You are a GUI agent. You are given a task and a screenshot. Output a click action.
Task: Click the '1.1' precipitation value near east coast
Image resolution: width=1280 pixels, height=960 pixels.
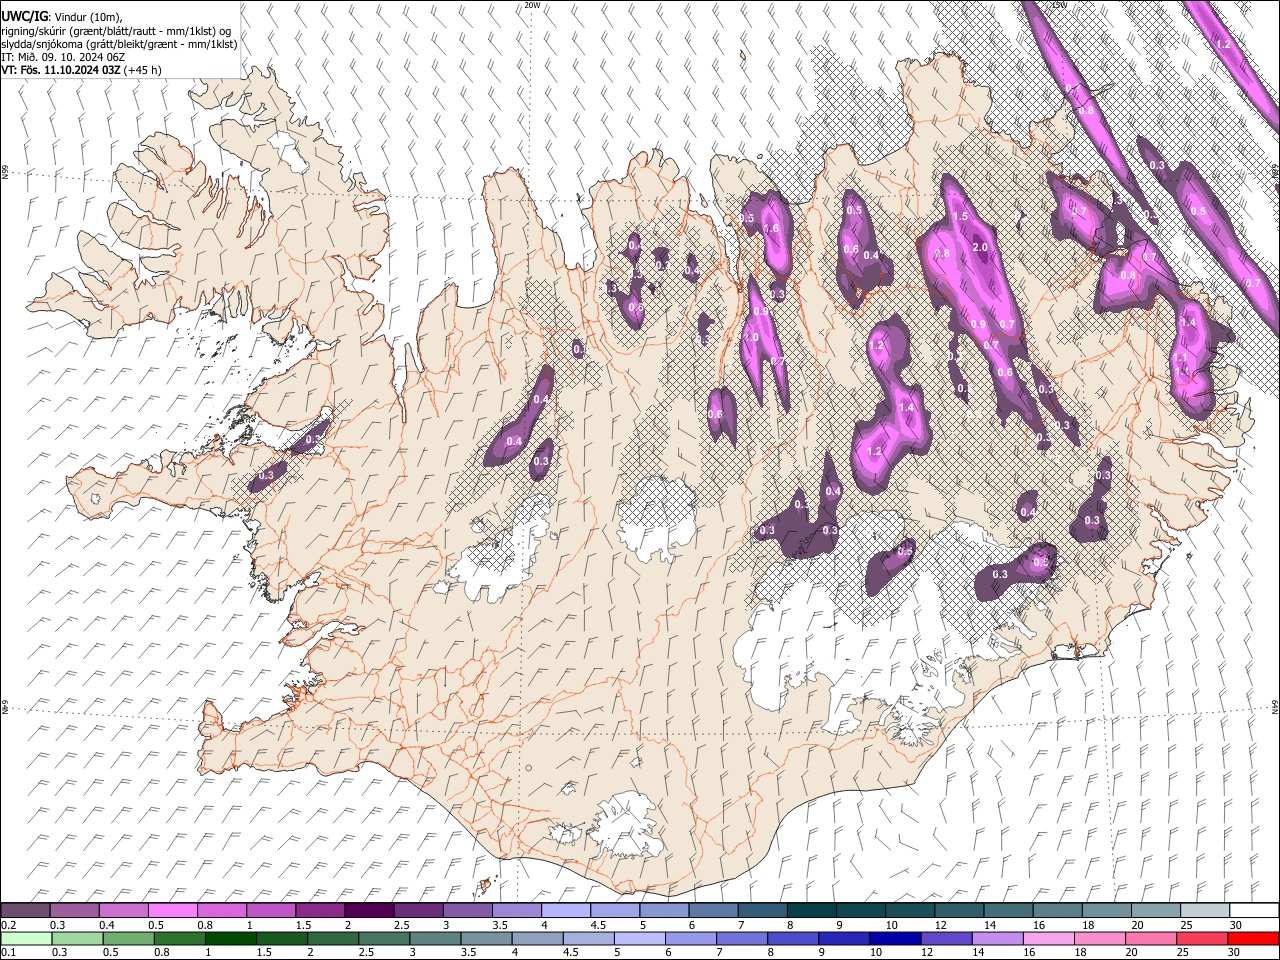coord(1180,358)
